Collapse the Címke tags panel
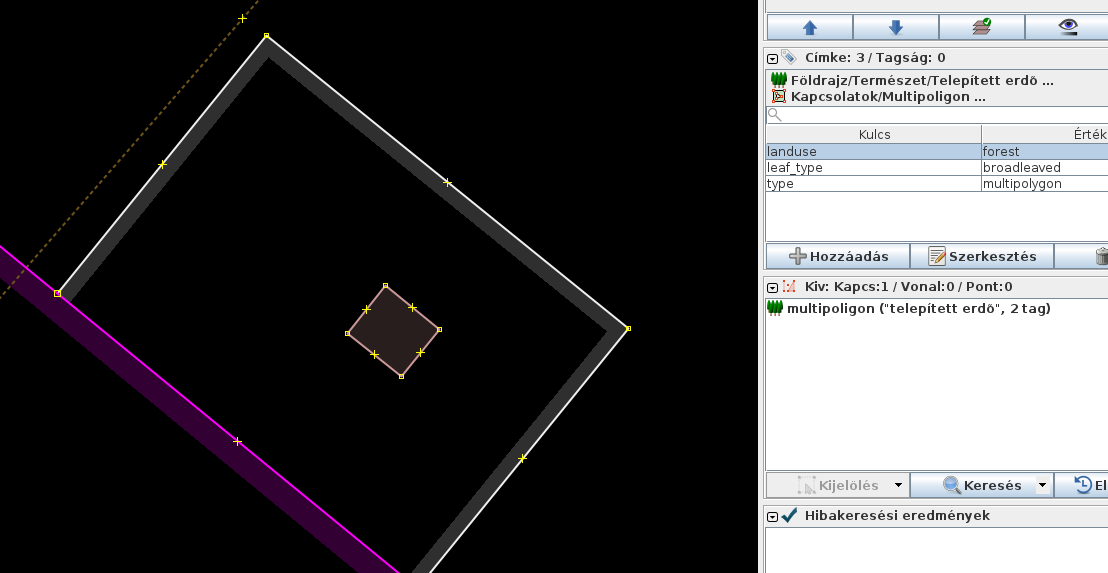The width and height of the screenshot is (1108, 573). coord(772,59)
